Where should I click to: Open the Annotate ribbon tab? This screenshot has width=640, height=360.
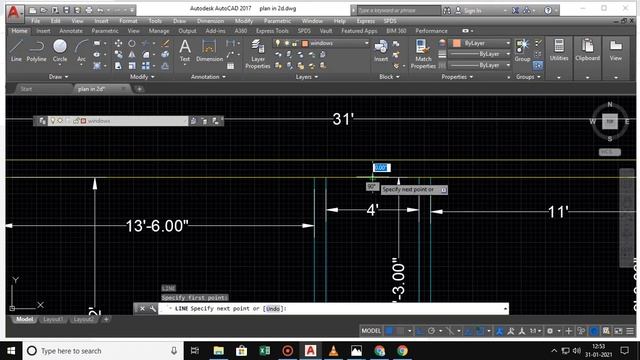tap(71, 31)
